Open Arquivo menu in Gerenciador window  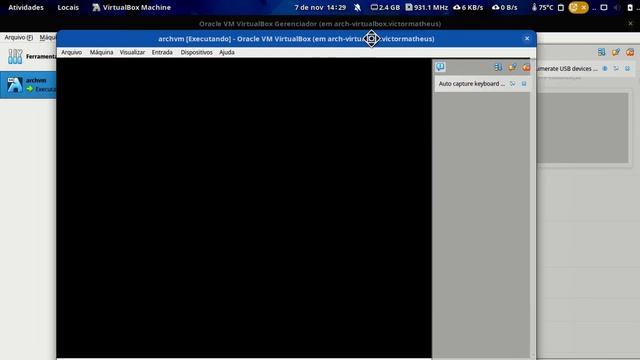tap(18, 38)
